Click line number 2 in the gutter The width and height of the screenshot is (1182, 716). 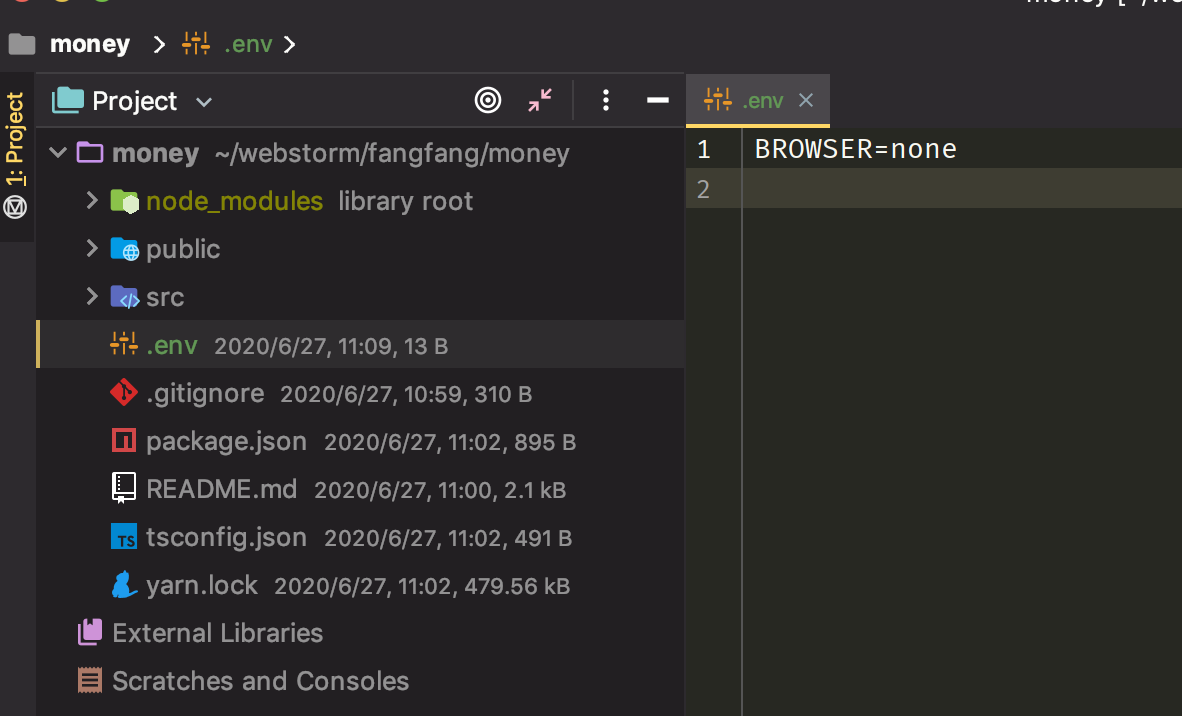[x=703, y=189]
